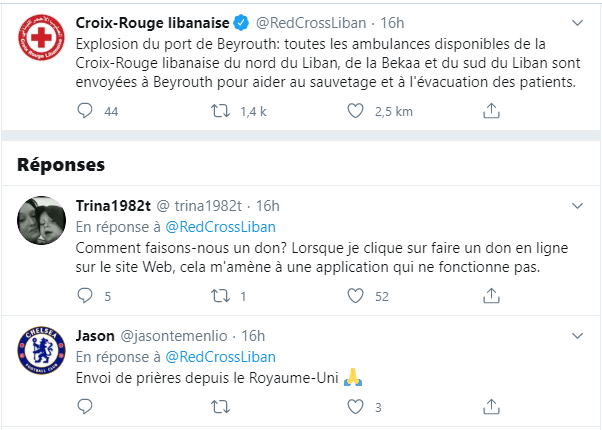602x430 pixels.
Task: Expand the menu on Trina1982t's reply
Action: click(x=577, y=206)
